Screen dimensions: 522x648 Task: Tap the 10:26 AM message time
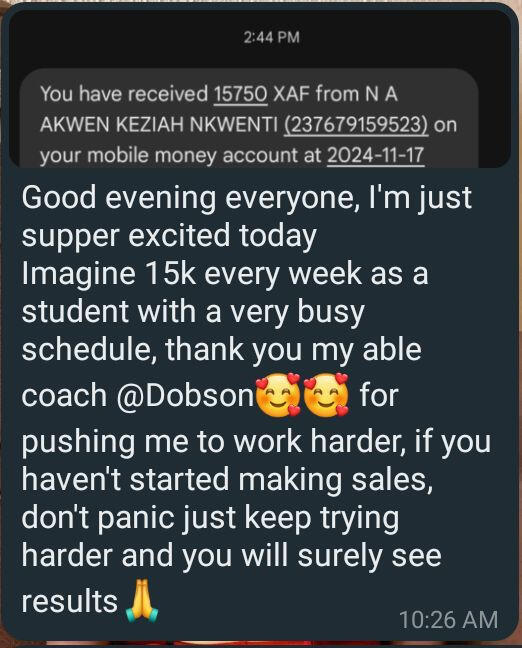point(448,620)
